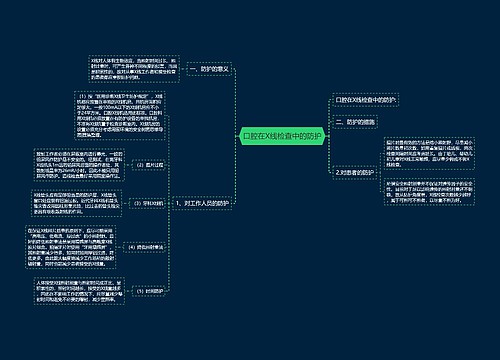Click the long note attached to subtopic (4)
This screenshot has height=360, width=500.
(x=71, y=247)
